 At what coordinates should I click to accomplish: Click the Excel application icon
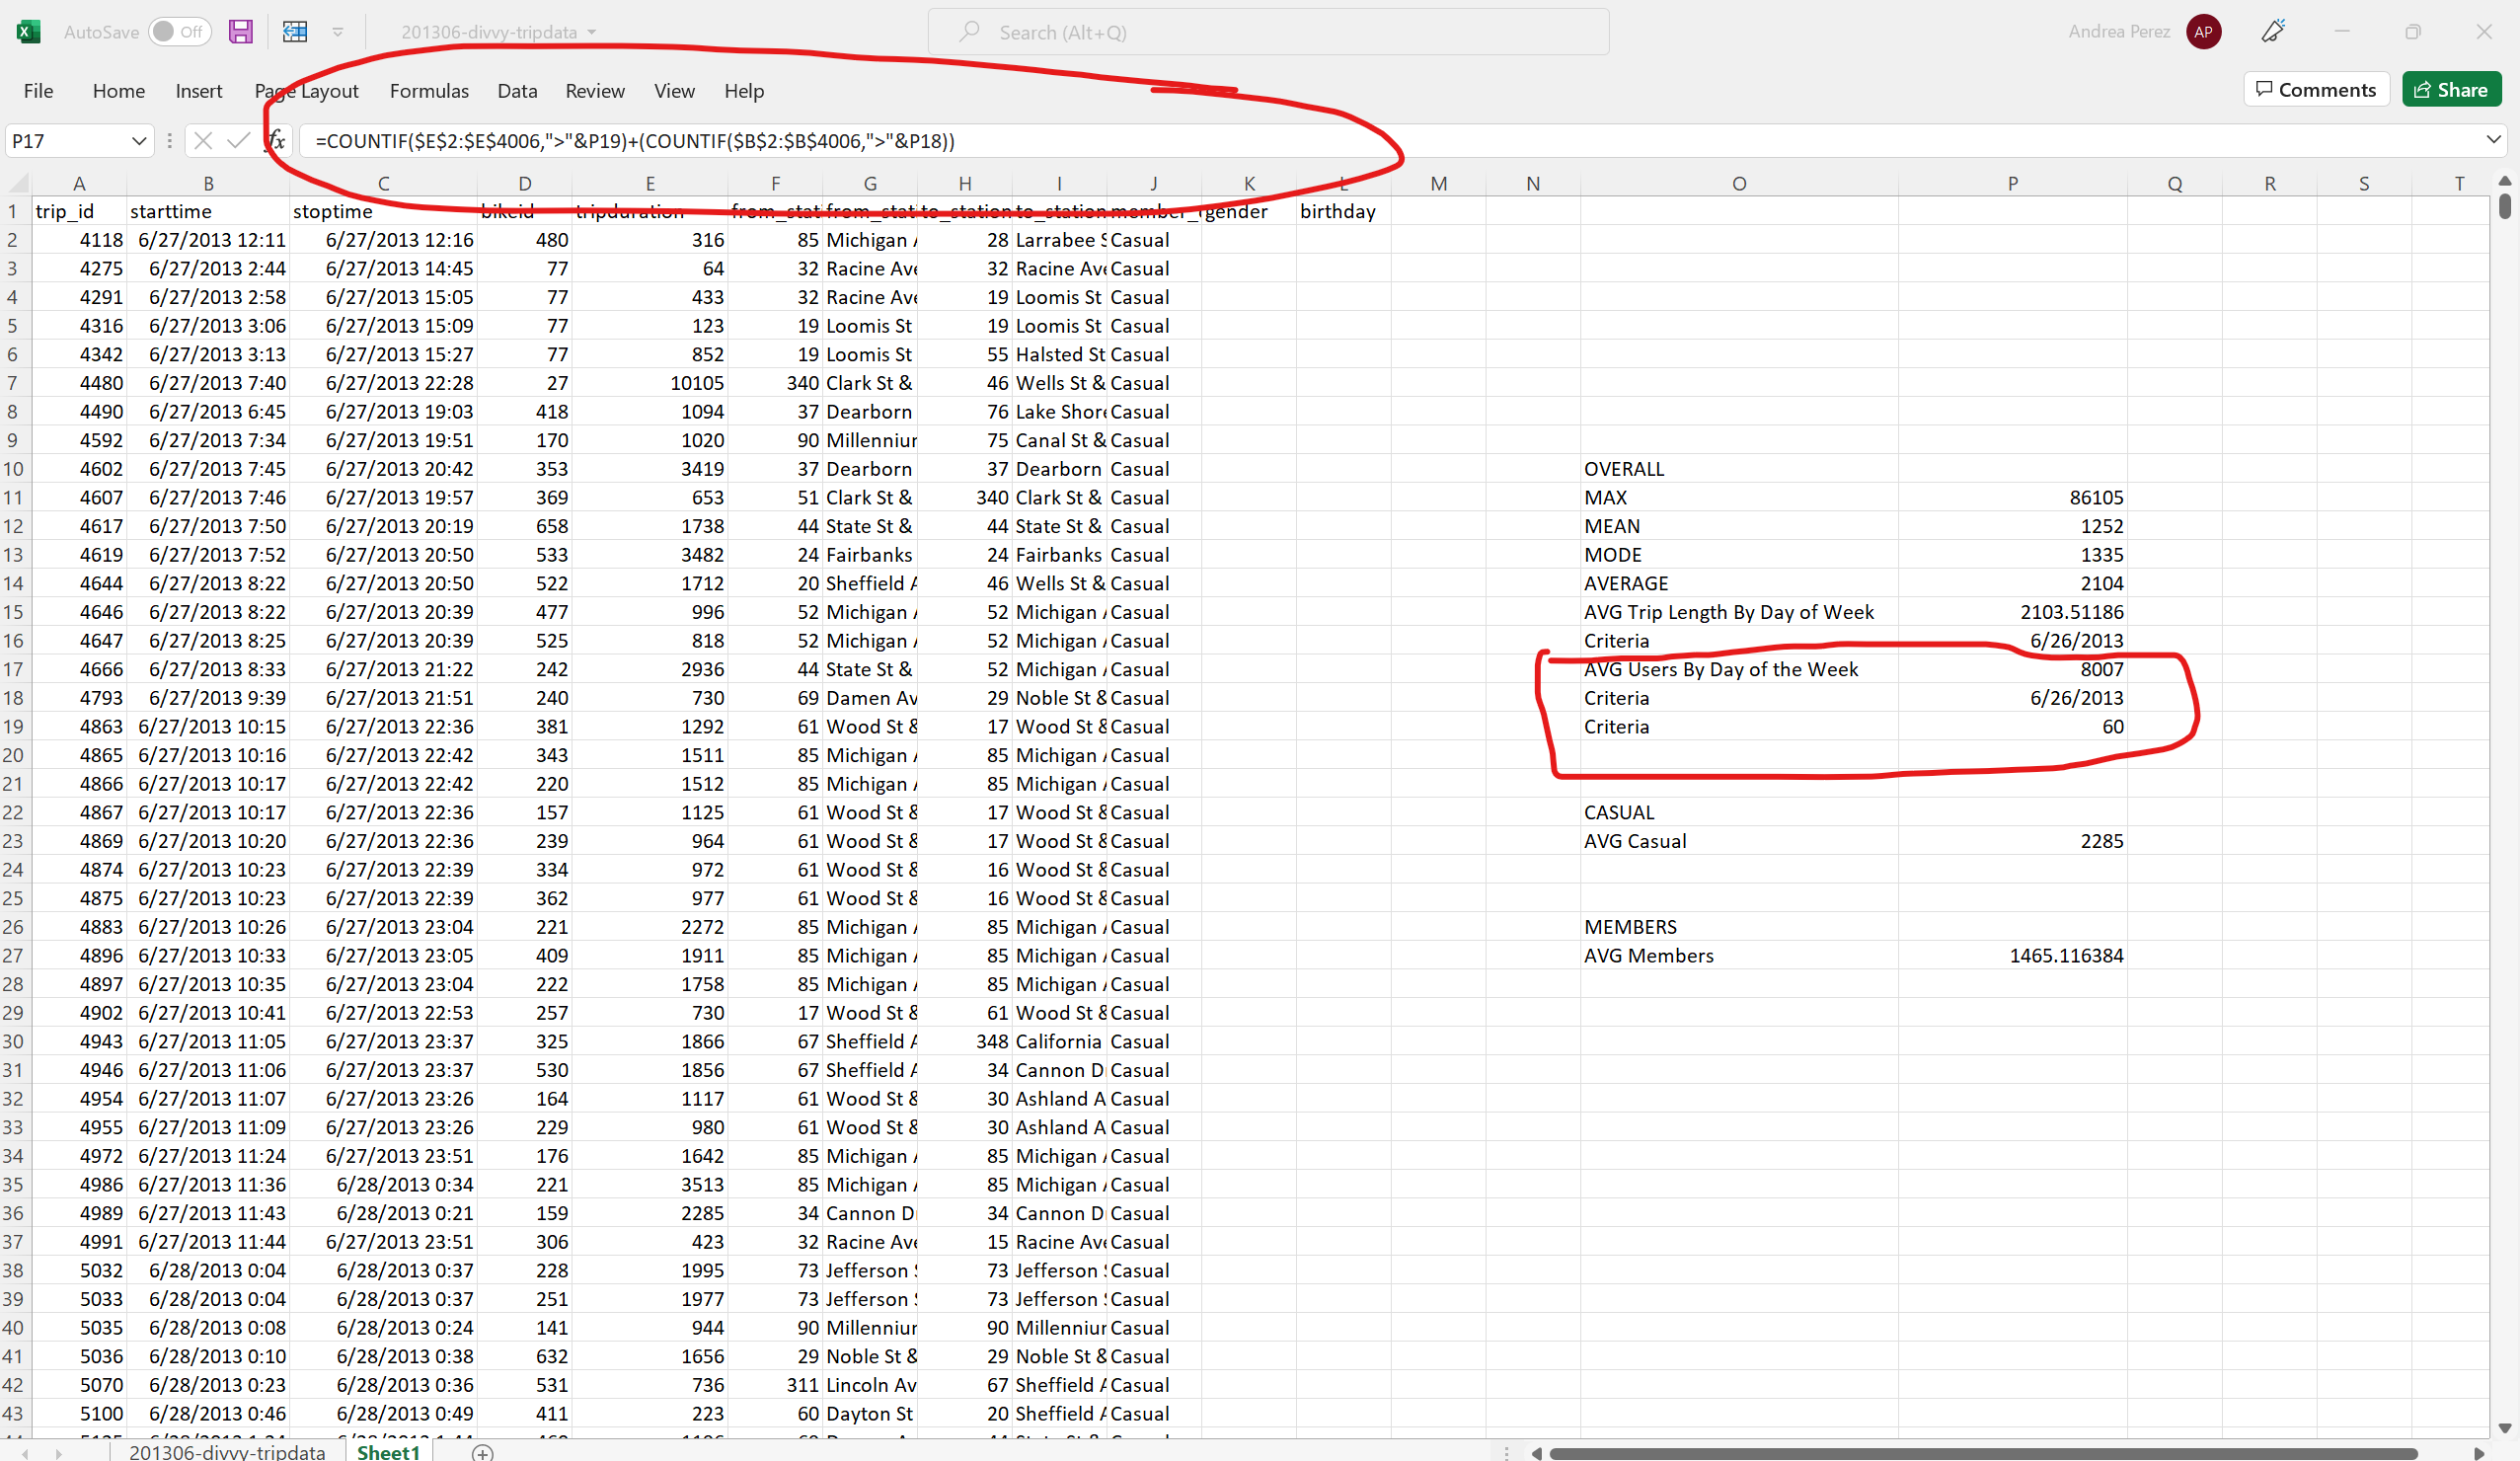(x=29, y=32)
